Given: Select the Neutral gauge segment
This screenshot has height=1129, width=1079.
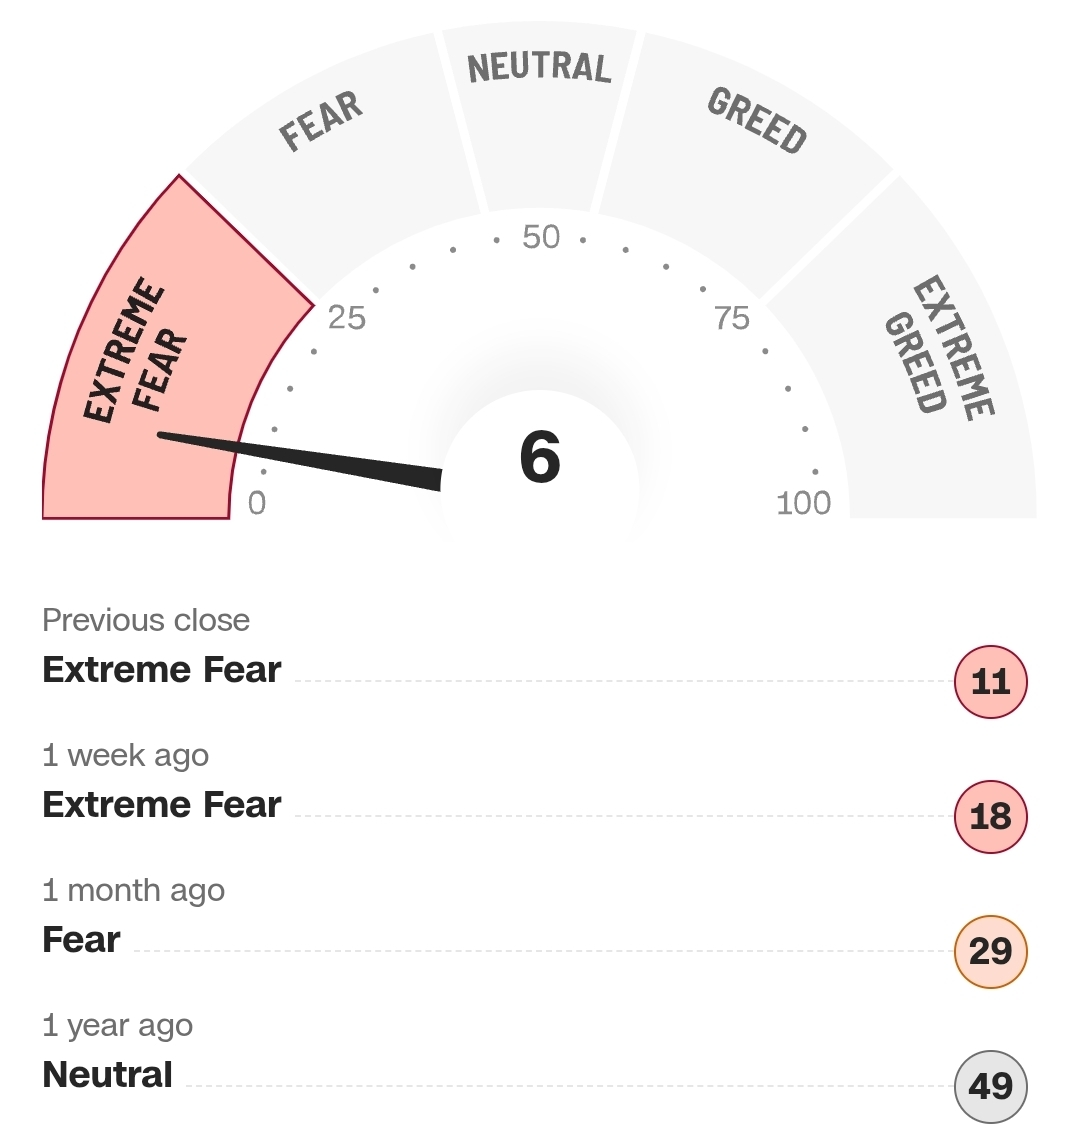Looking at the screenshot, I should click(540, 110).
